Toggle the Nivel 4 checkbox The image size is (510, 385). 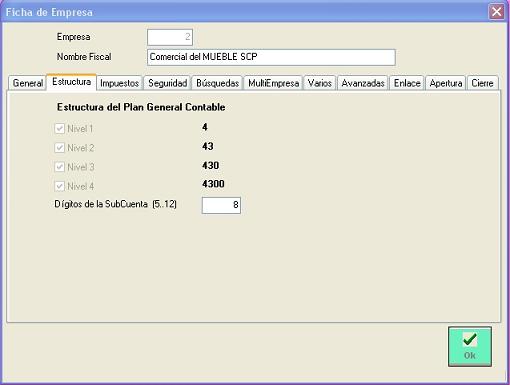(59, 186)
